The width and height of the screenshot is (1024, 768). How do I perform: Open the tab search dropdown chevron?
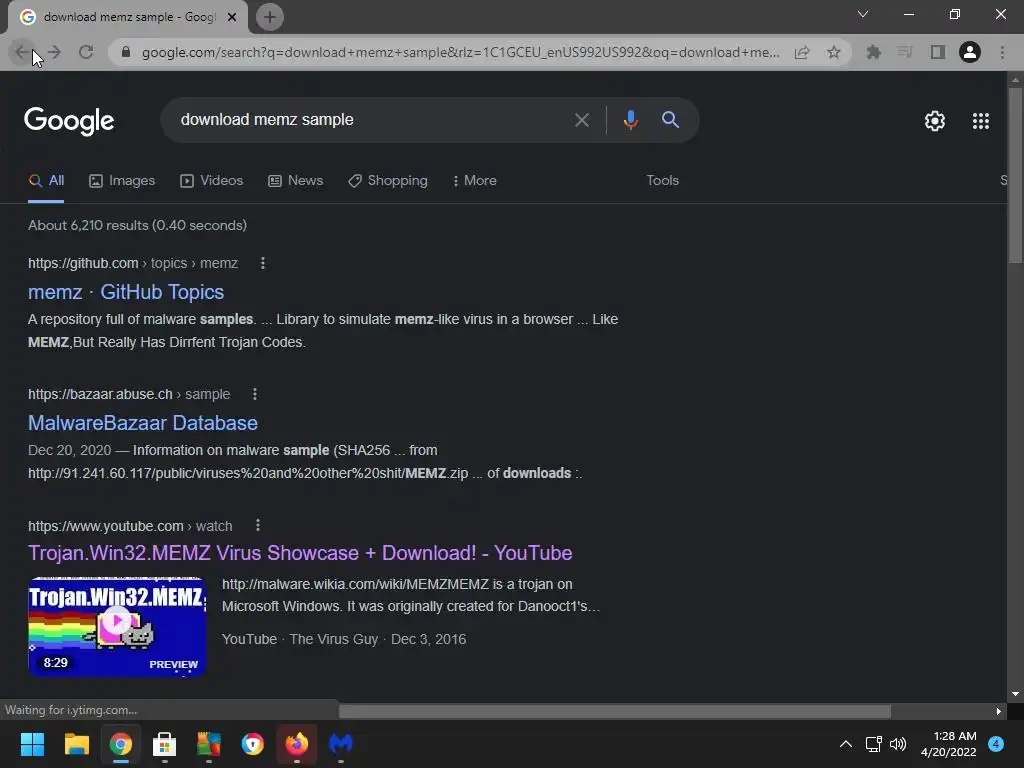tap(863, 14)
